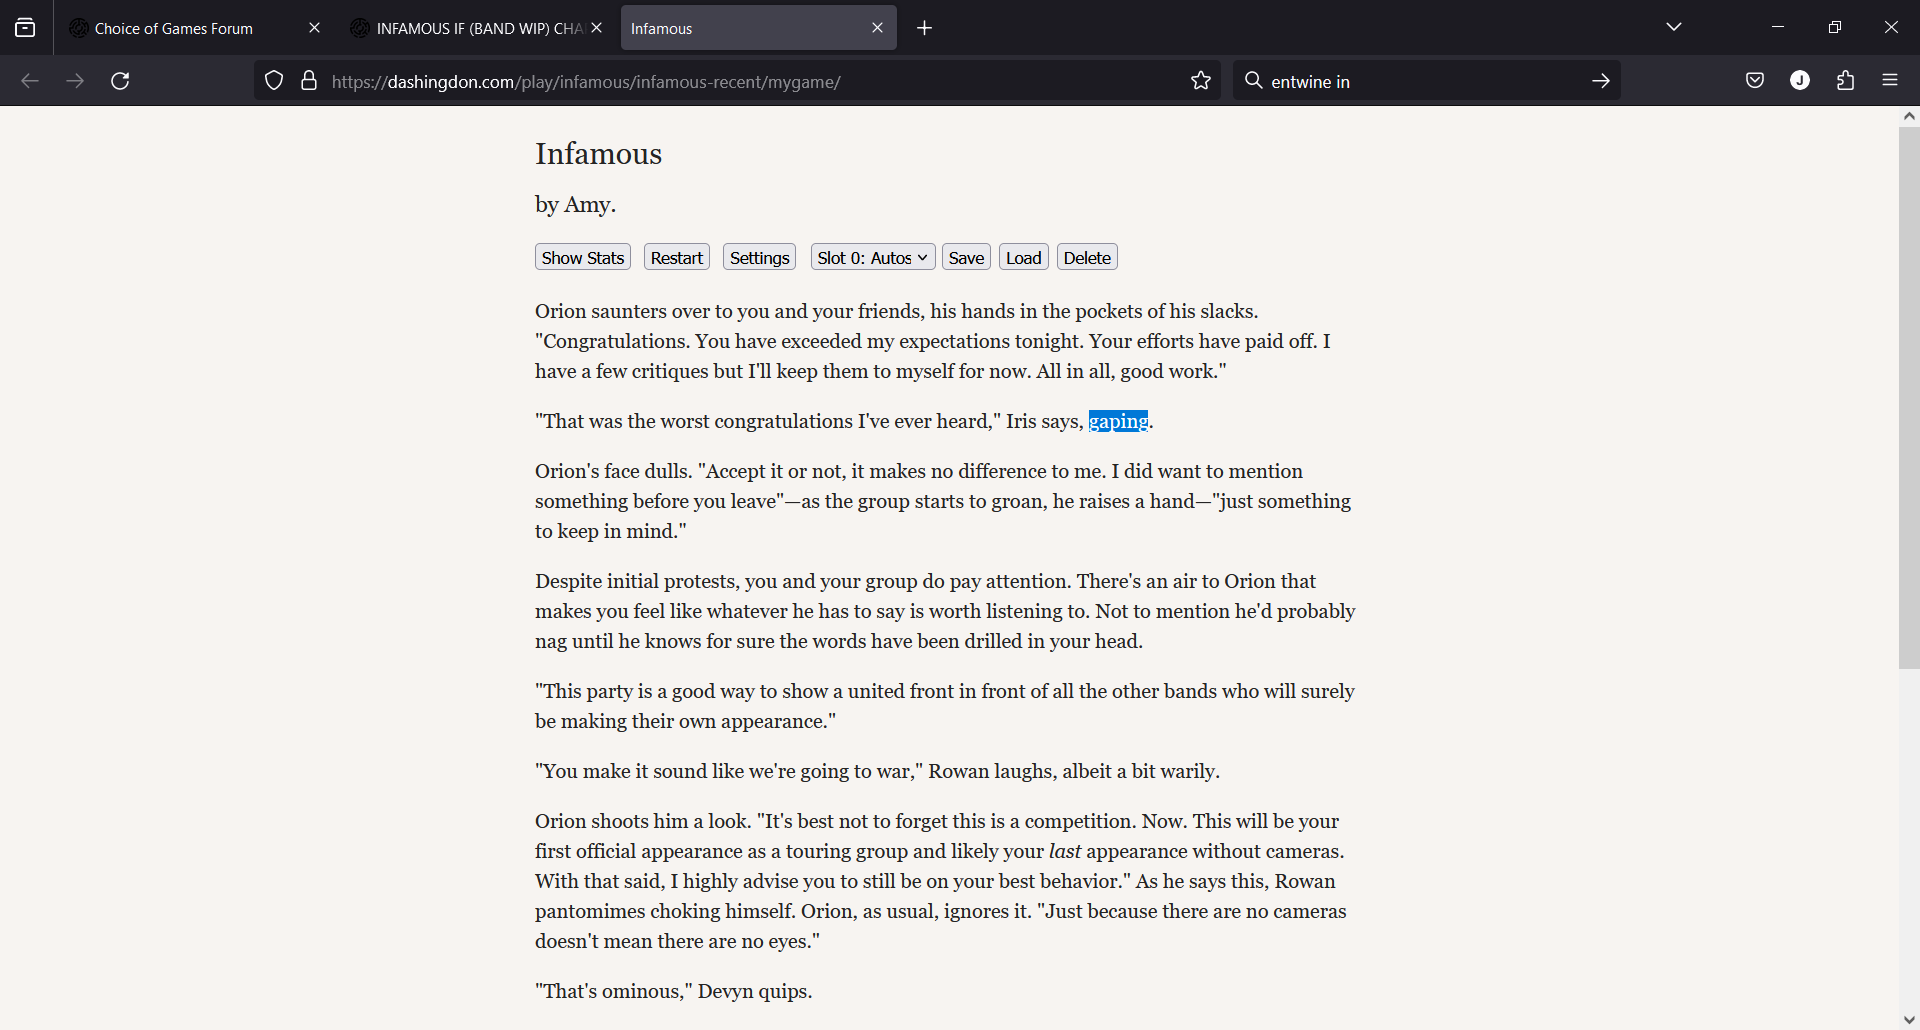The height and width of the screenshot is (1030, 1920).
Task: Close the Infamous tab
Action: [877, 28]
